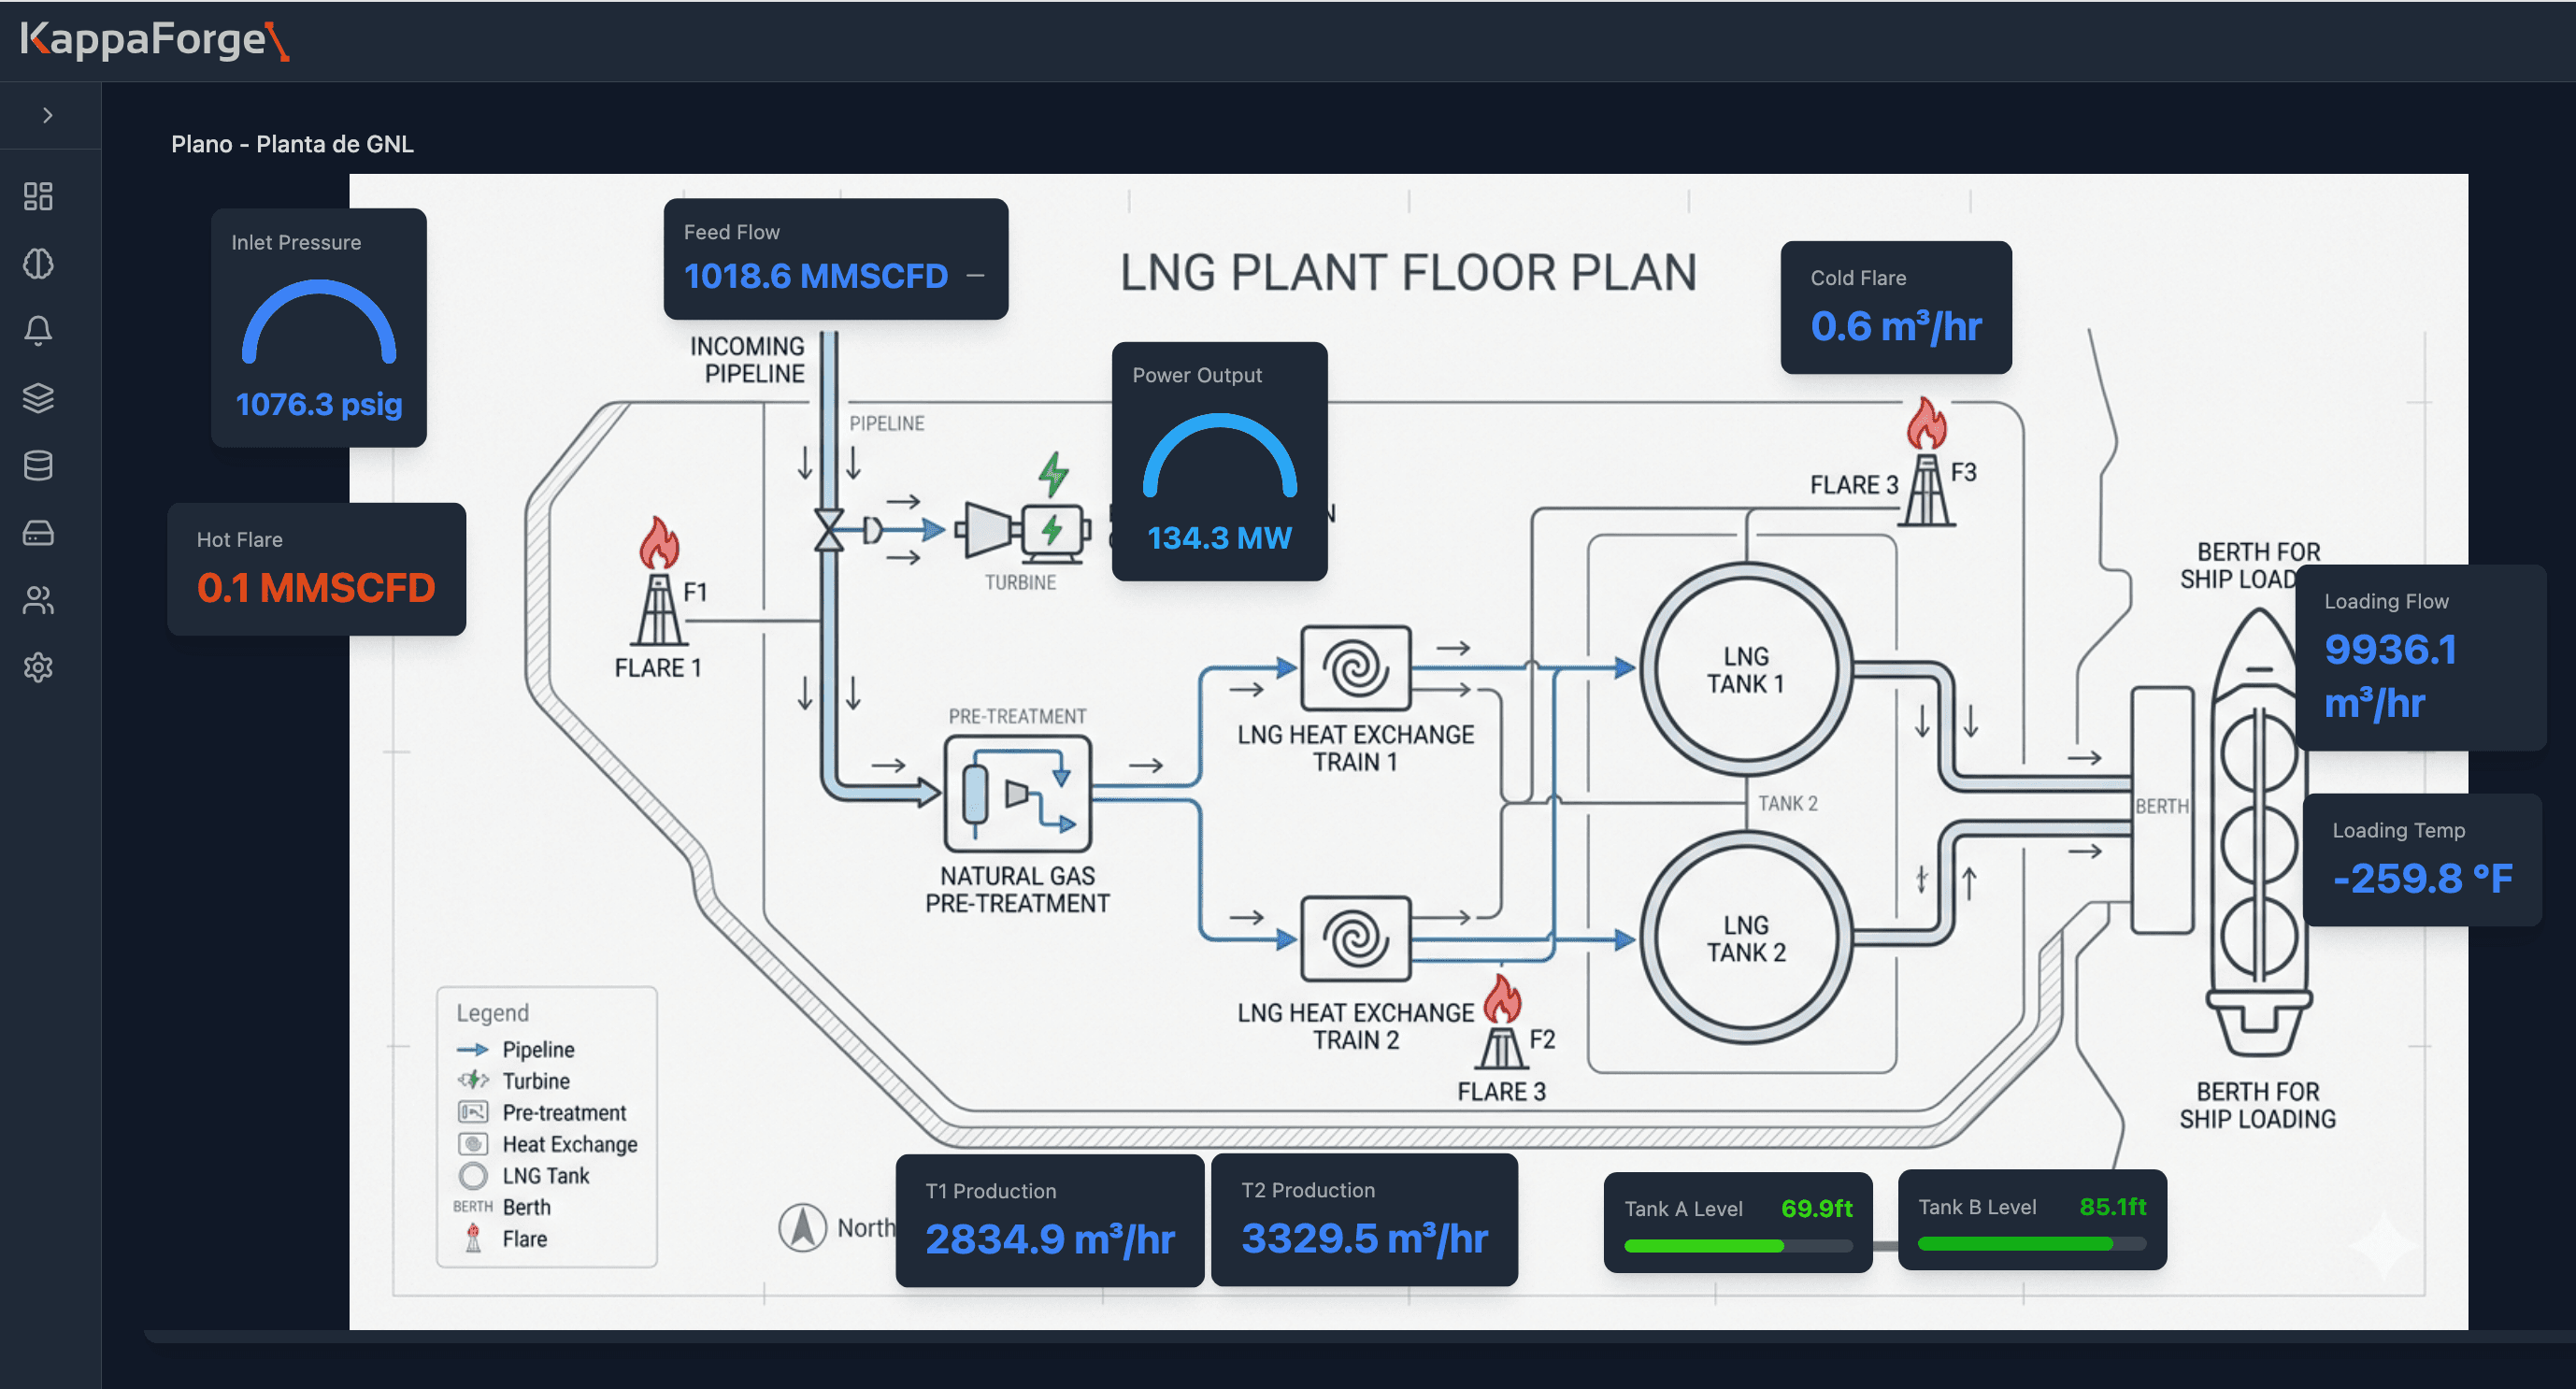Viewport: 2576px width, 1389px height.
Task: Click the '69.9ft' Tank A value
Action: tap(1817, 1208)
